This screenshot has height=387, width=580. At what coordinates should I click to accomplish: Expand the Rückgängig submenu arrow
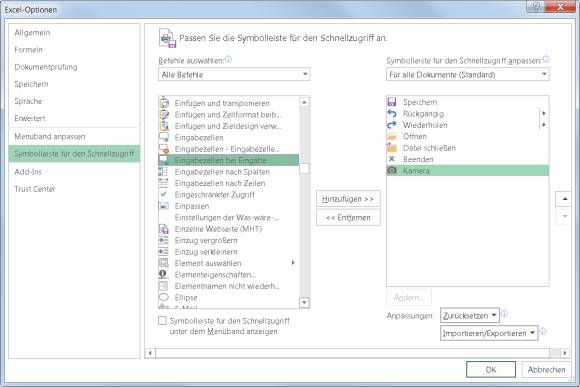544,113
